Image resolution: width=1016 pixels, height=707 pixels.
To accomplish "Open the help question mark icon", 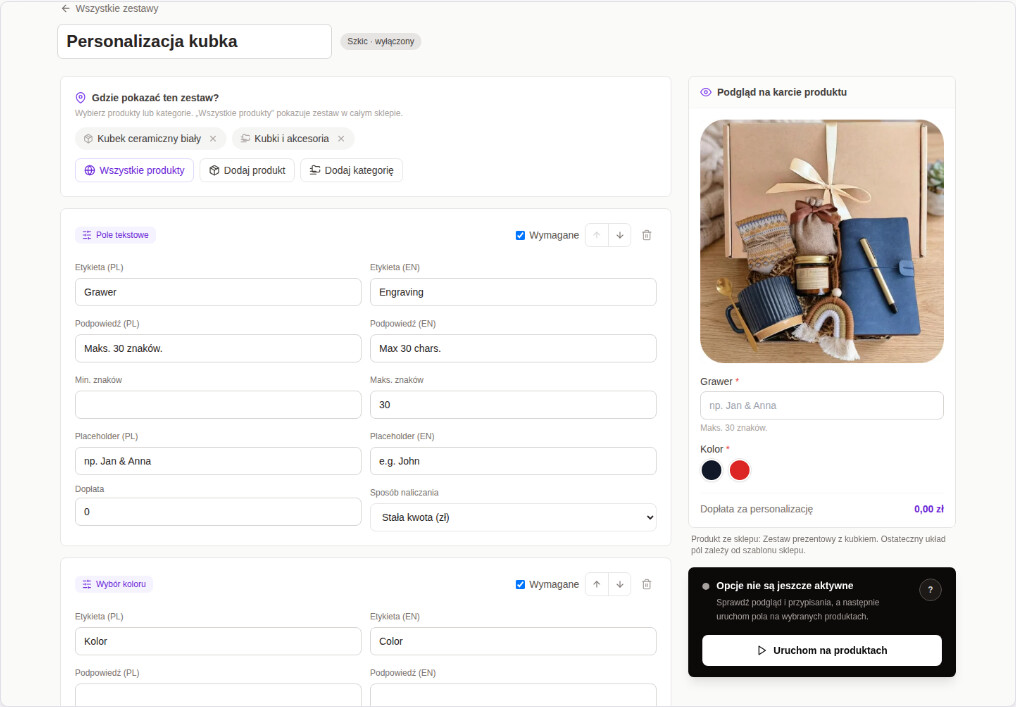I will (x=930, y=590).
